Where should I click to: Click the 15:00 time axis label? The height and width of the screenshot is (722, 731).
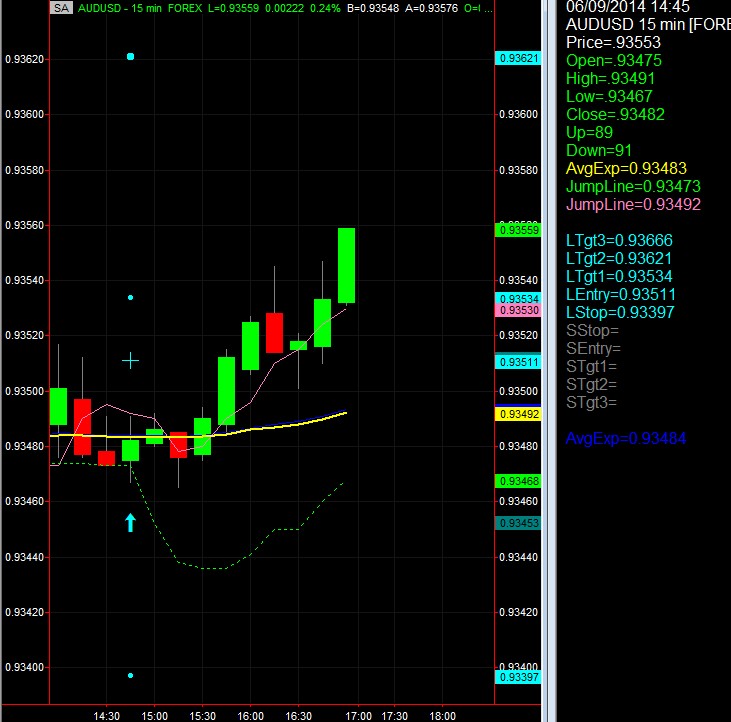(154, 716)
